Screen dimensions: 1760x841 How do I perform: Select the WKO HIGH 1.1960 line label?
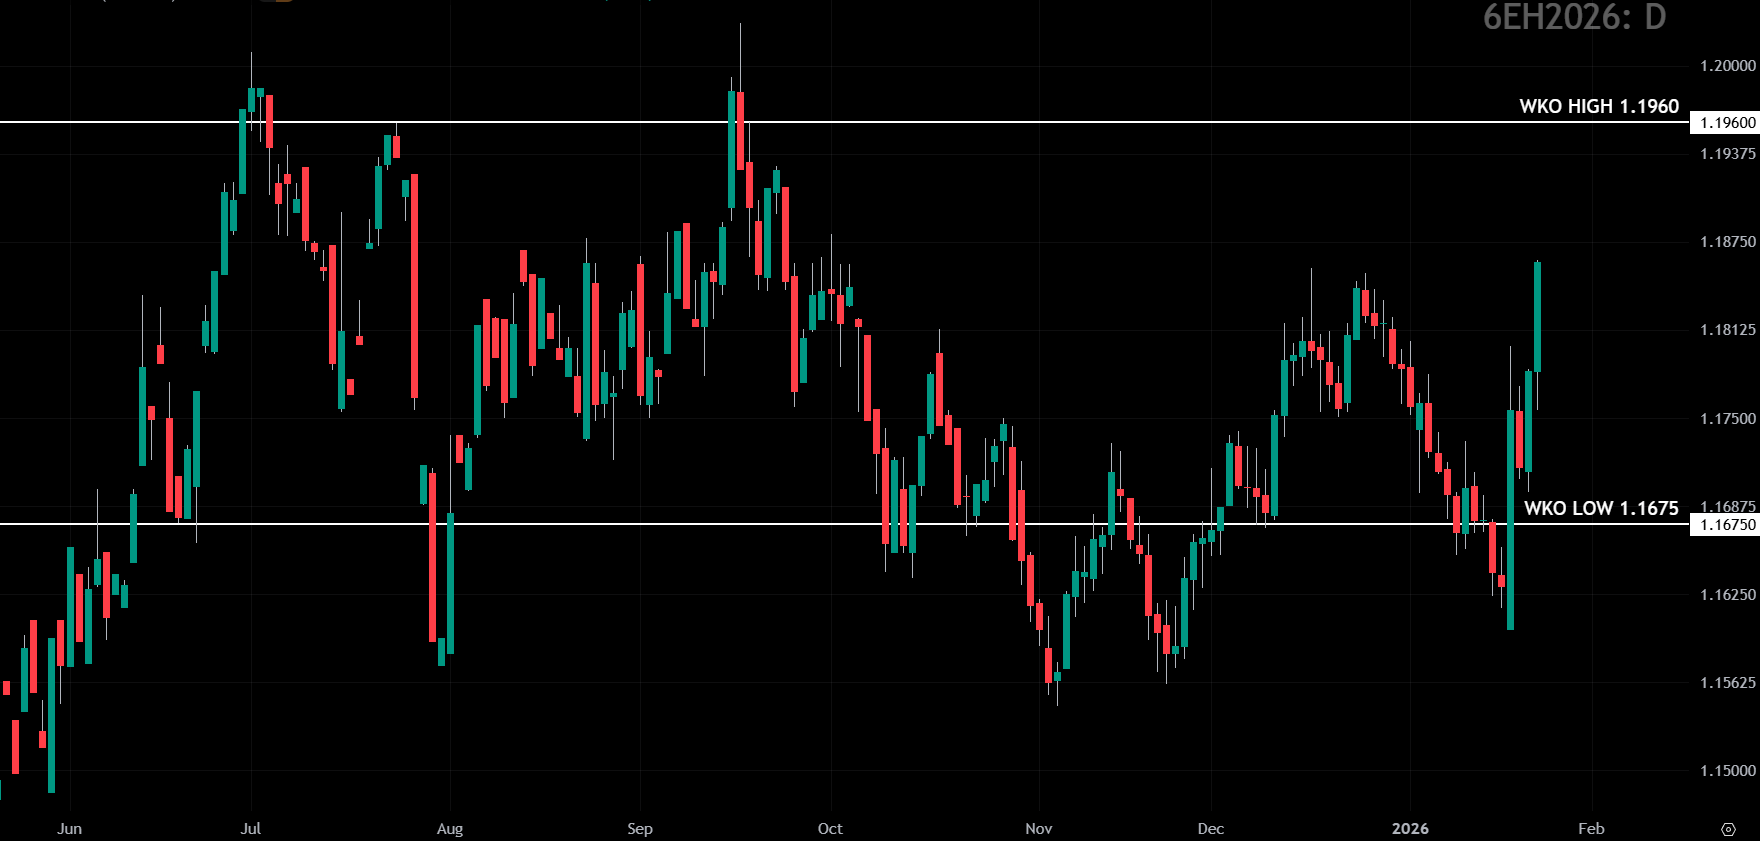[x=1598, y=106]
